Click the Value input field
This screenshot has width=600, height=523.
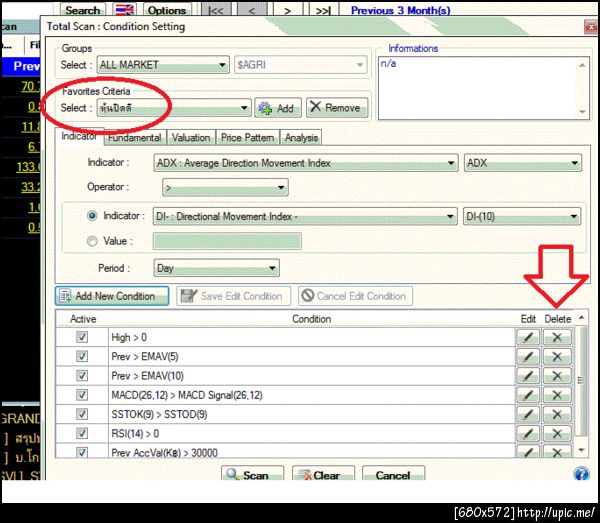[x=227, y=241]
